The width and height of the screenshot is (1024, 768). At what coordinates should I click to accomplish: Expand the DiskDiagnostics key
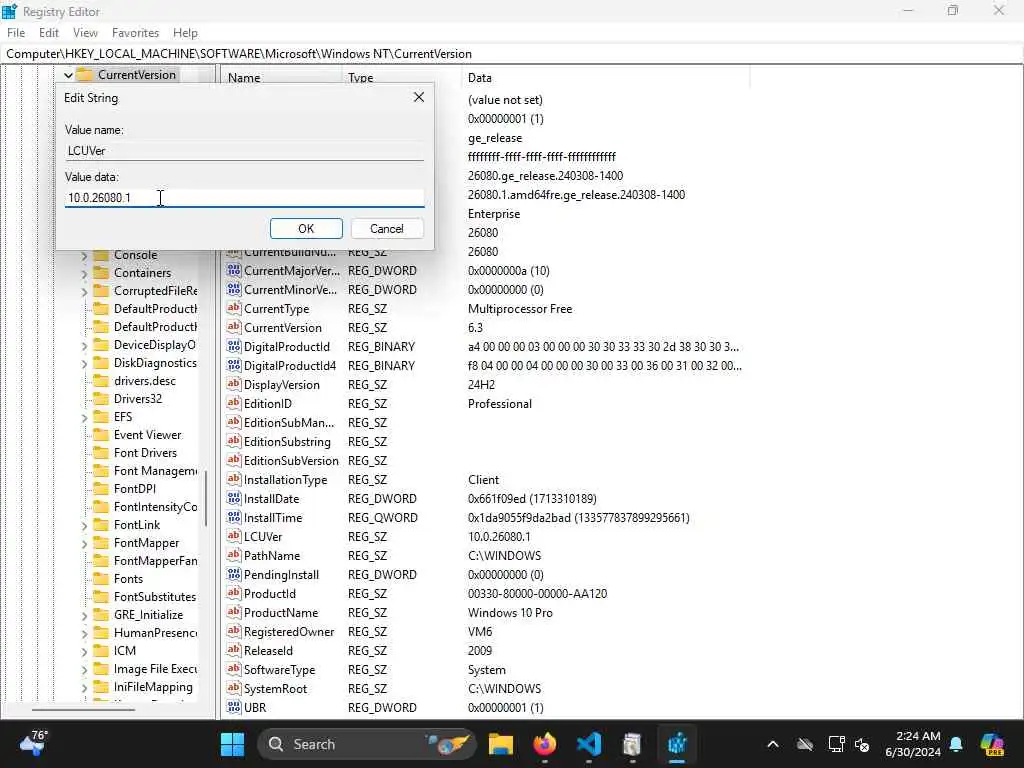point(84,364)
